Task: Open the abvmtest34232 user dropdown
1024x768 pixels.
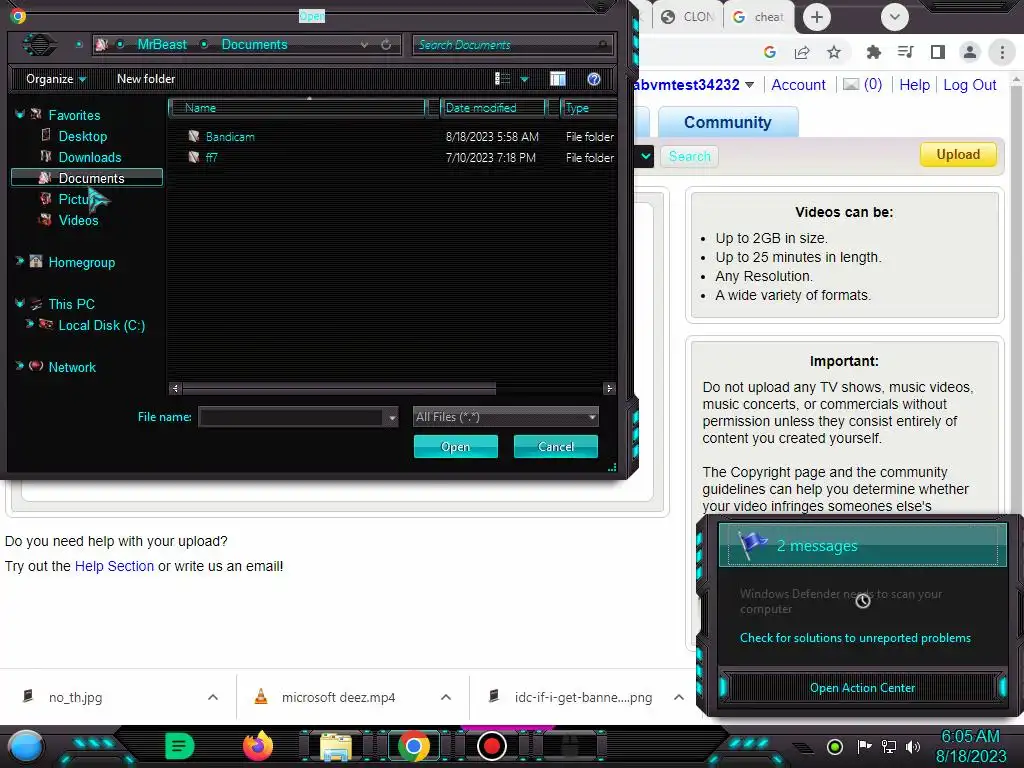Action: point(750,85)
